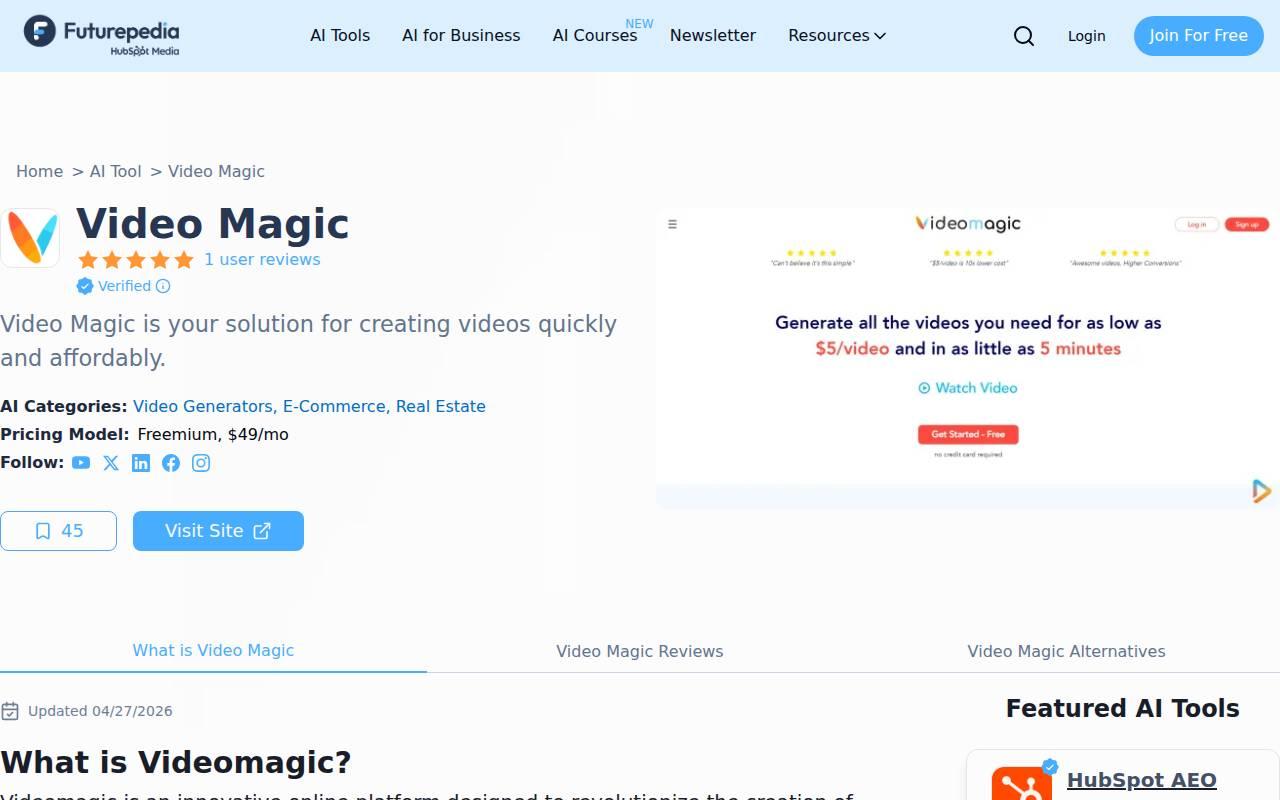Open AI for Business menu item
The image size is (1280, 800).
point(461,36)
